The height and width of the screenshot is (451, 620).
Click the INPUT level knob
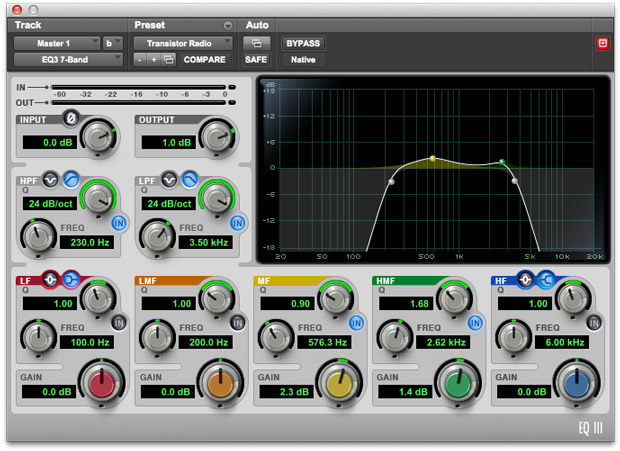pos(99,137)
